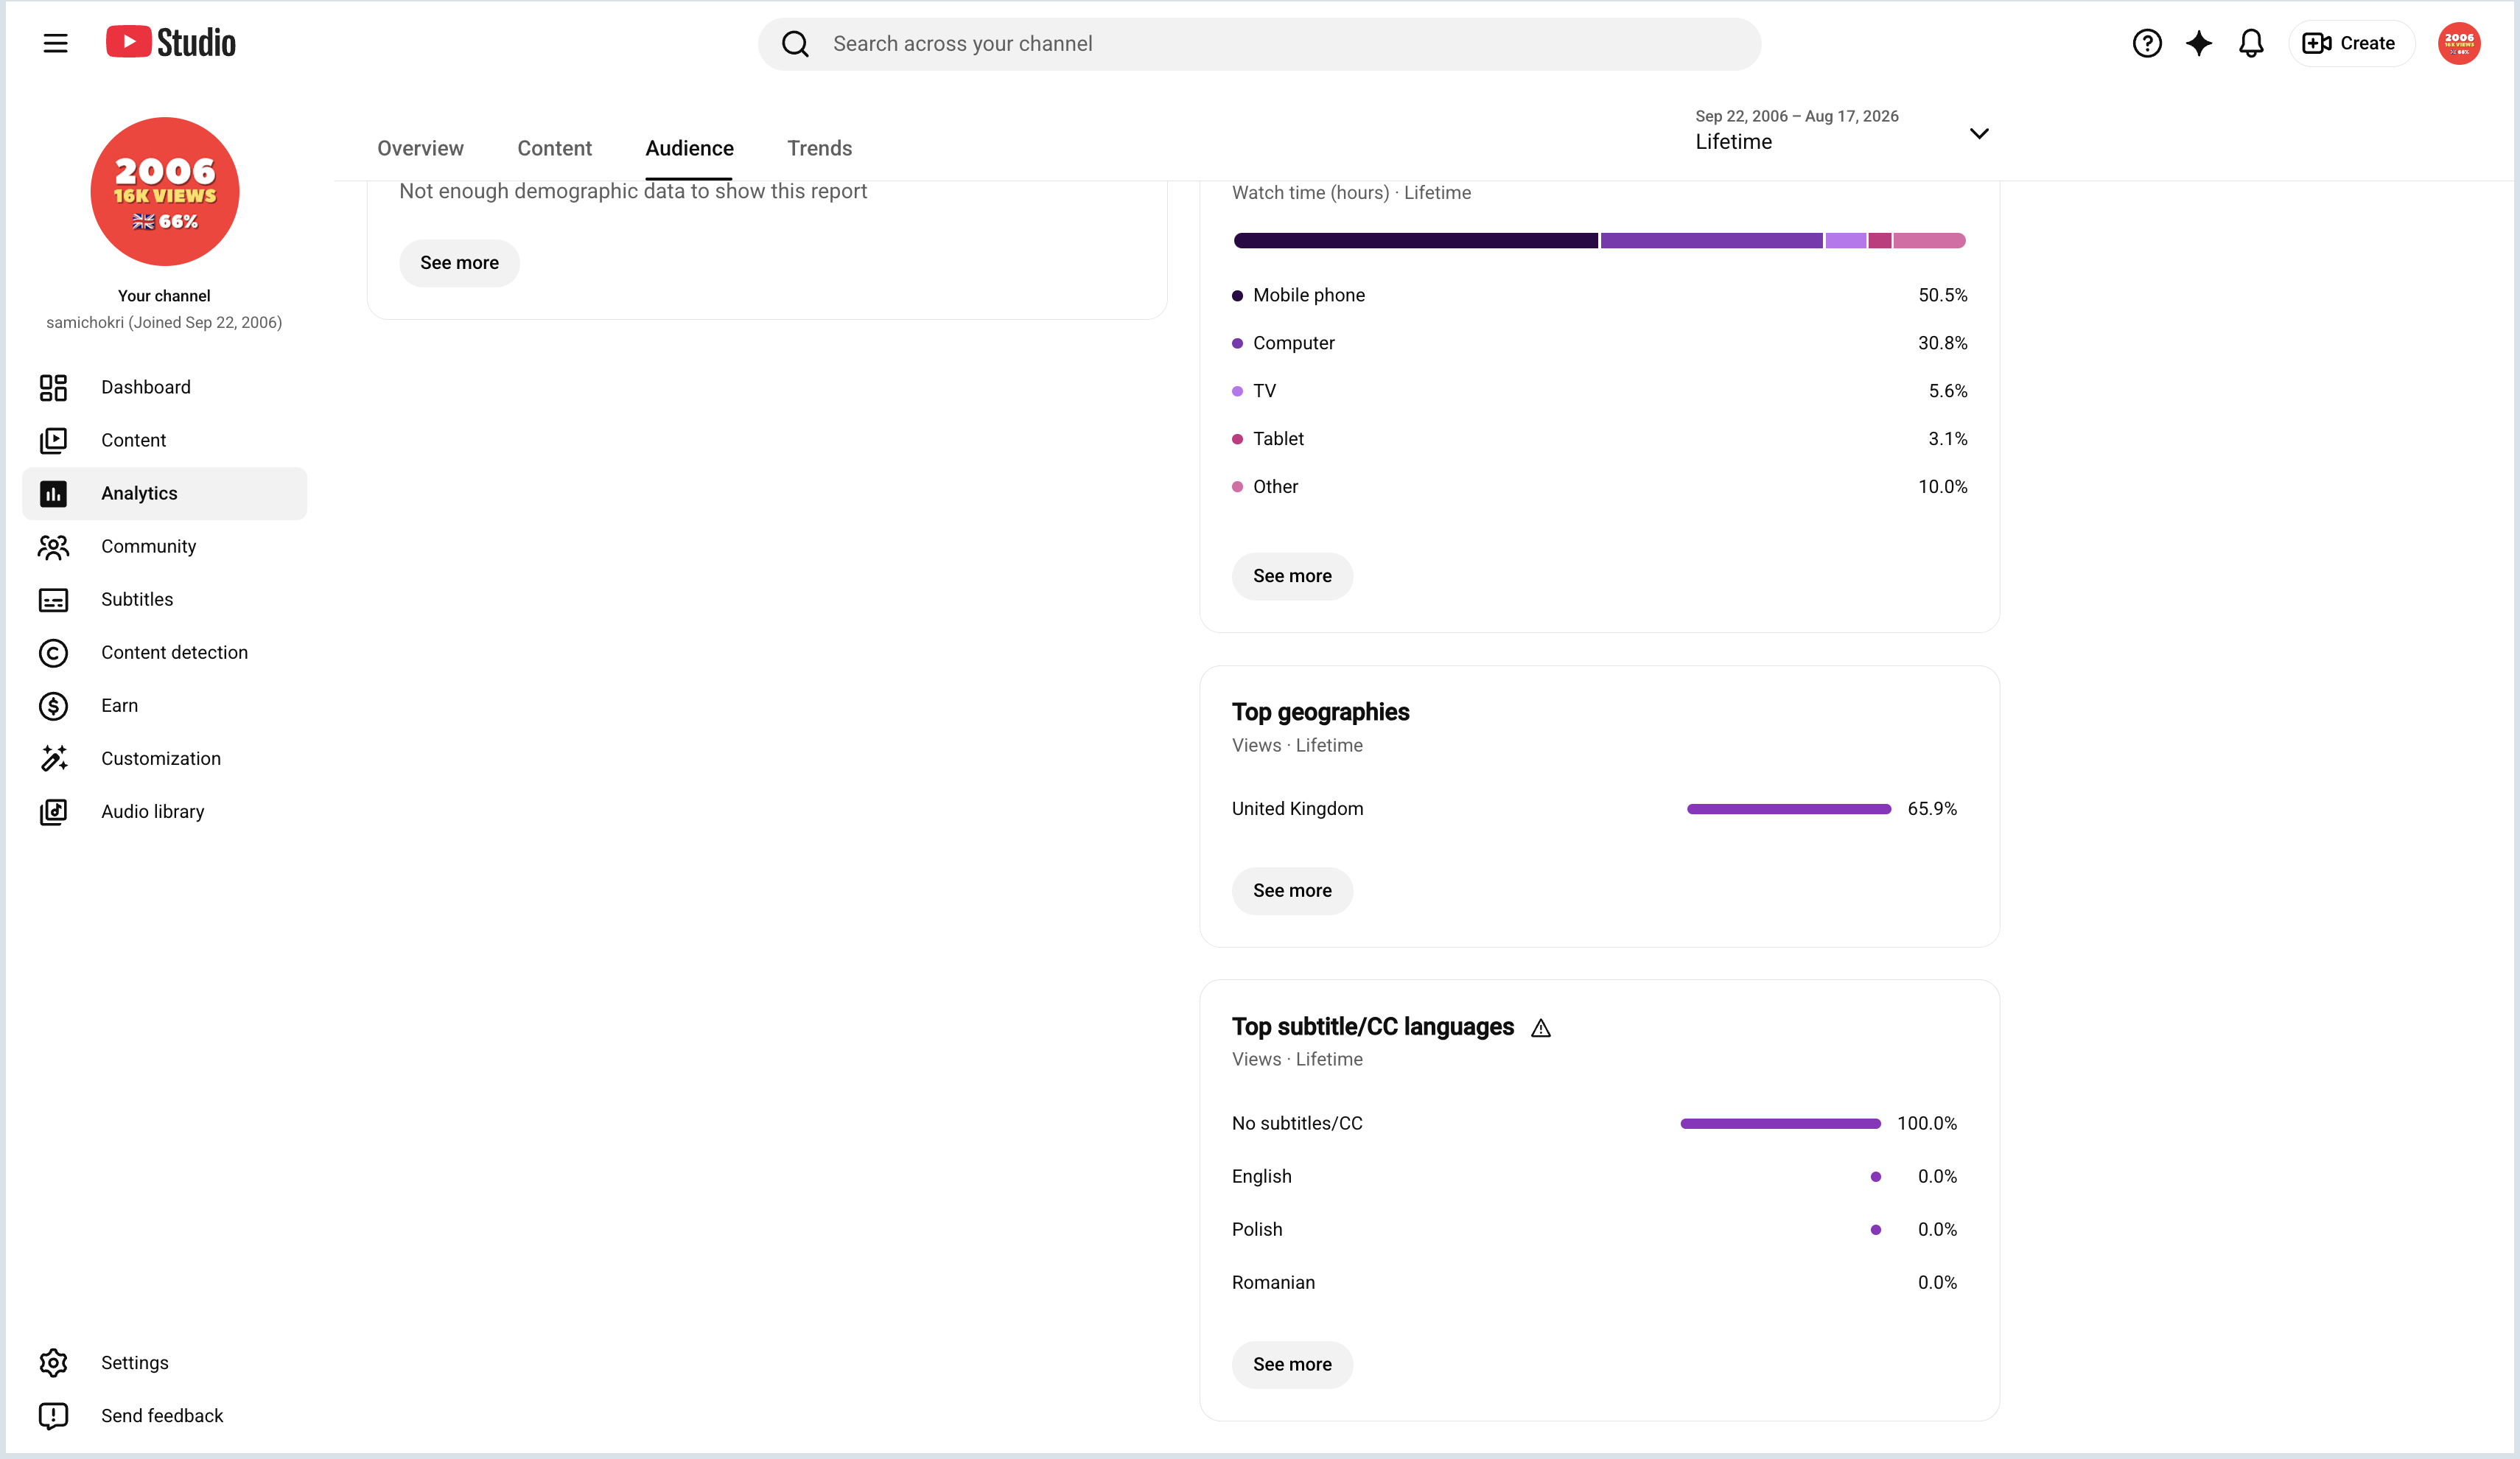Open the hamburger navigation menu

[55, 43]
